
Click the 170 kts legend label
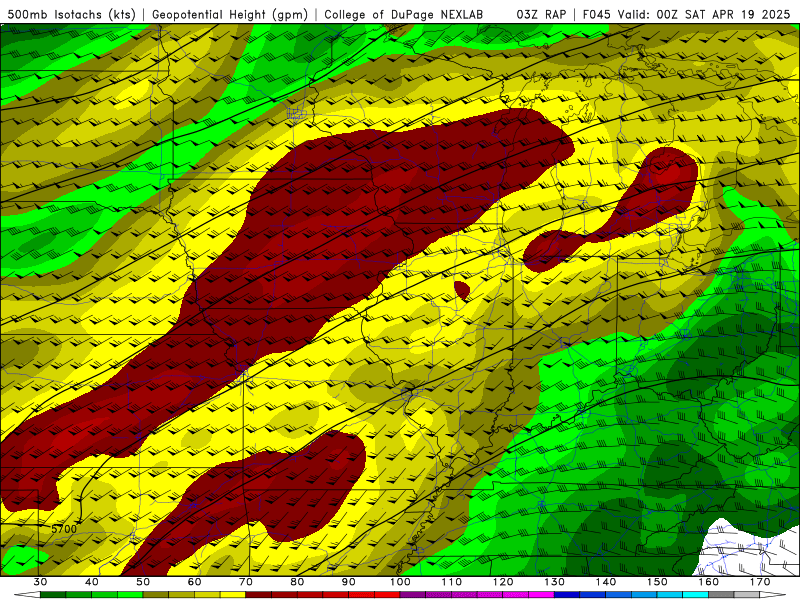[760, 582]
